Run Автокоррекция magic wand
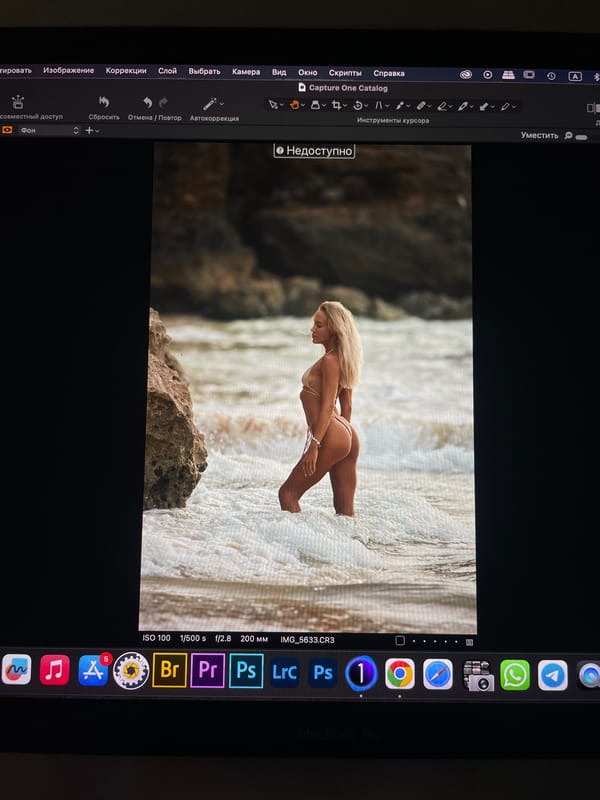The height and width of the screenshot is (800, 600). (210, 104)
